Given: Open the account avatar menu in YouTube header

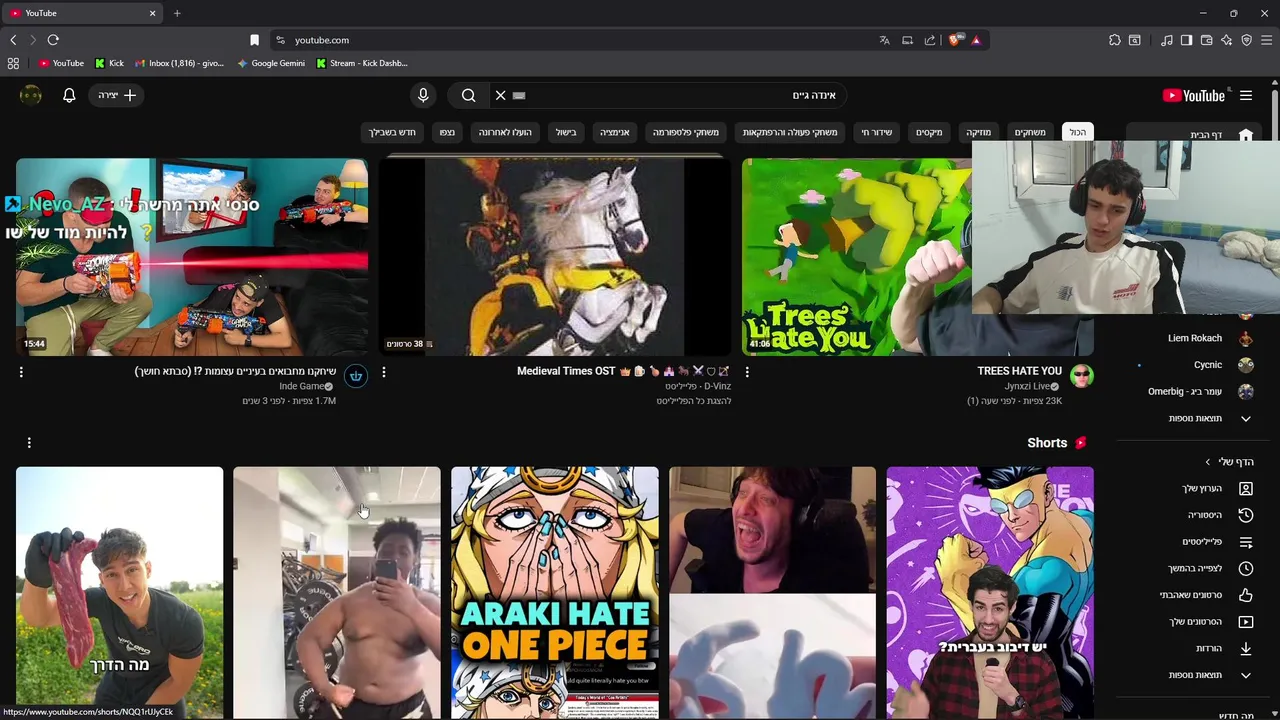Looking at the screenshot, I should [x=31, y=95].
